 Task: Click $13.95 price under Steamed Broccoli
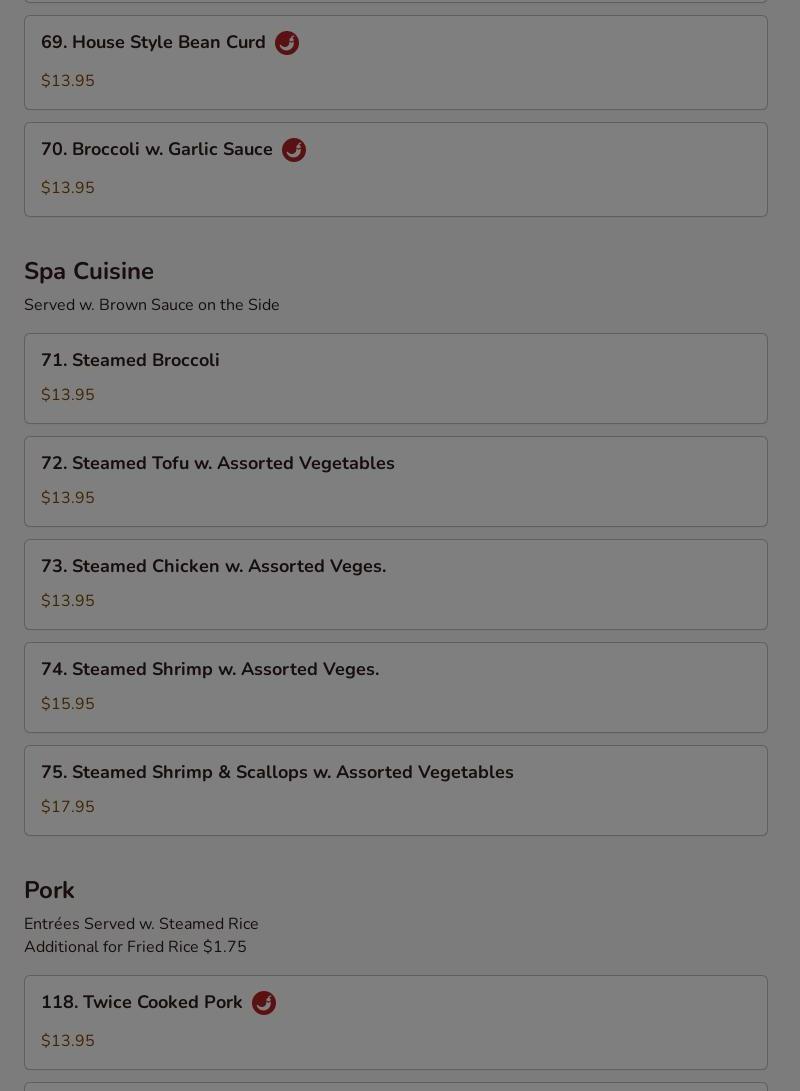click(x=67, y=395)
